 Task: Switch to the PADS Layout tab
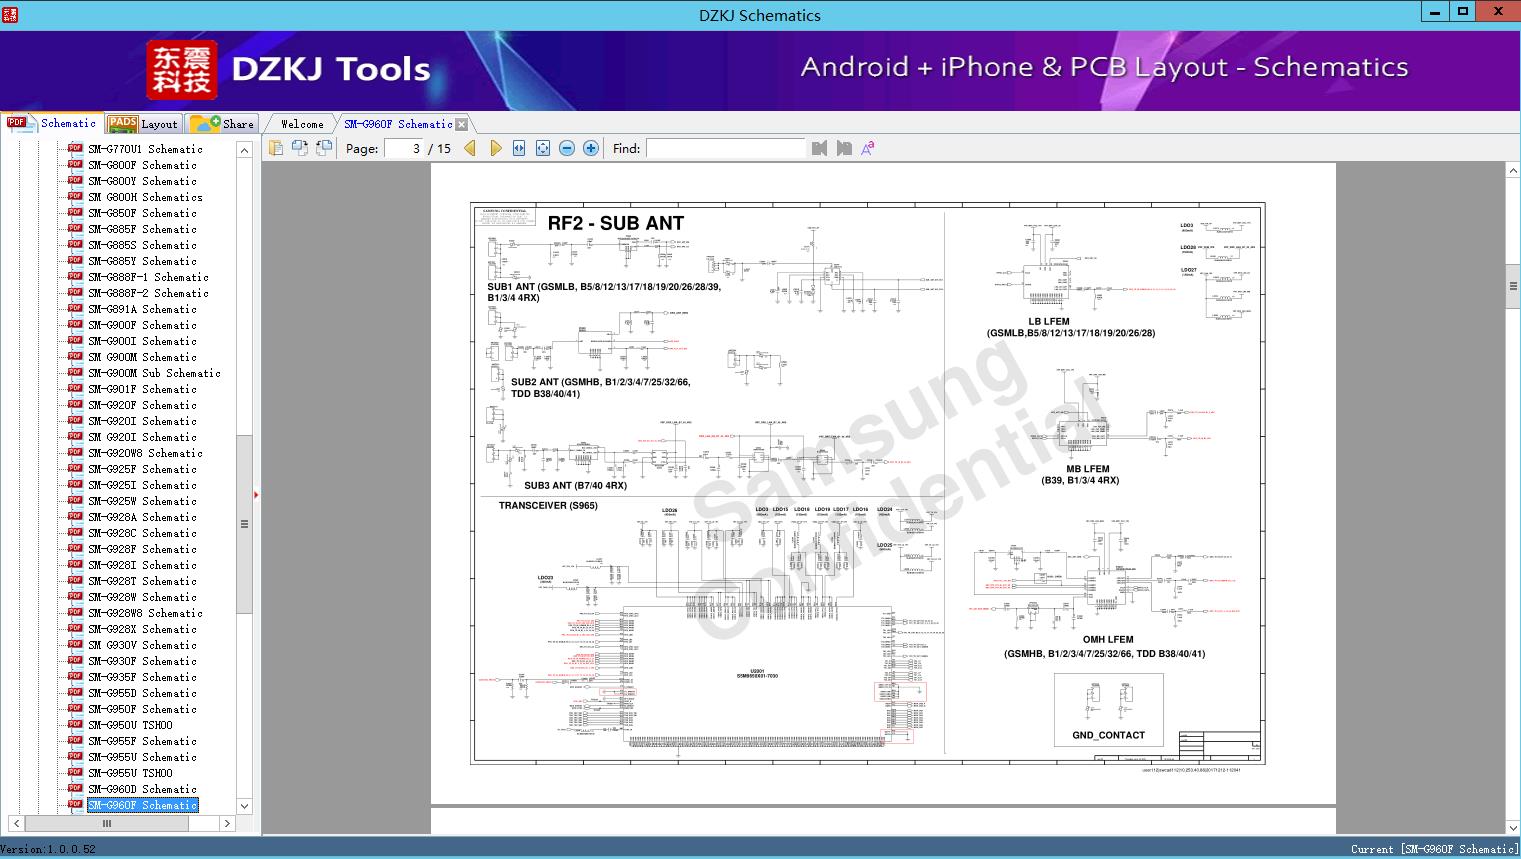tap(143, 123)
